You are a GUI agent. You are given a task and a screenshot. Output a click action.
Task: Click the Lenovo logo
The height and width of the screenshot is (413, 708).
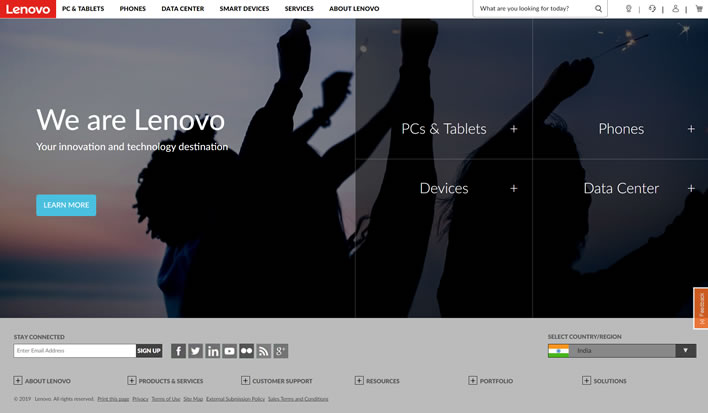(x=27, y=9)
